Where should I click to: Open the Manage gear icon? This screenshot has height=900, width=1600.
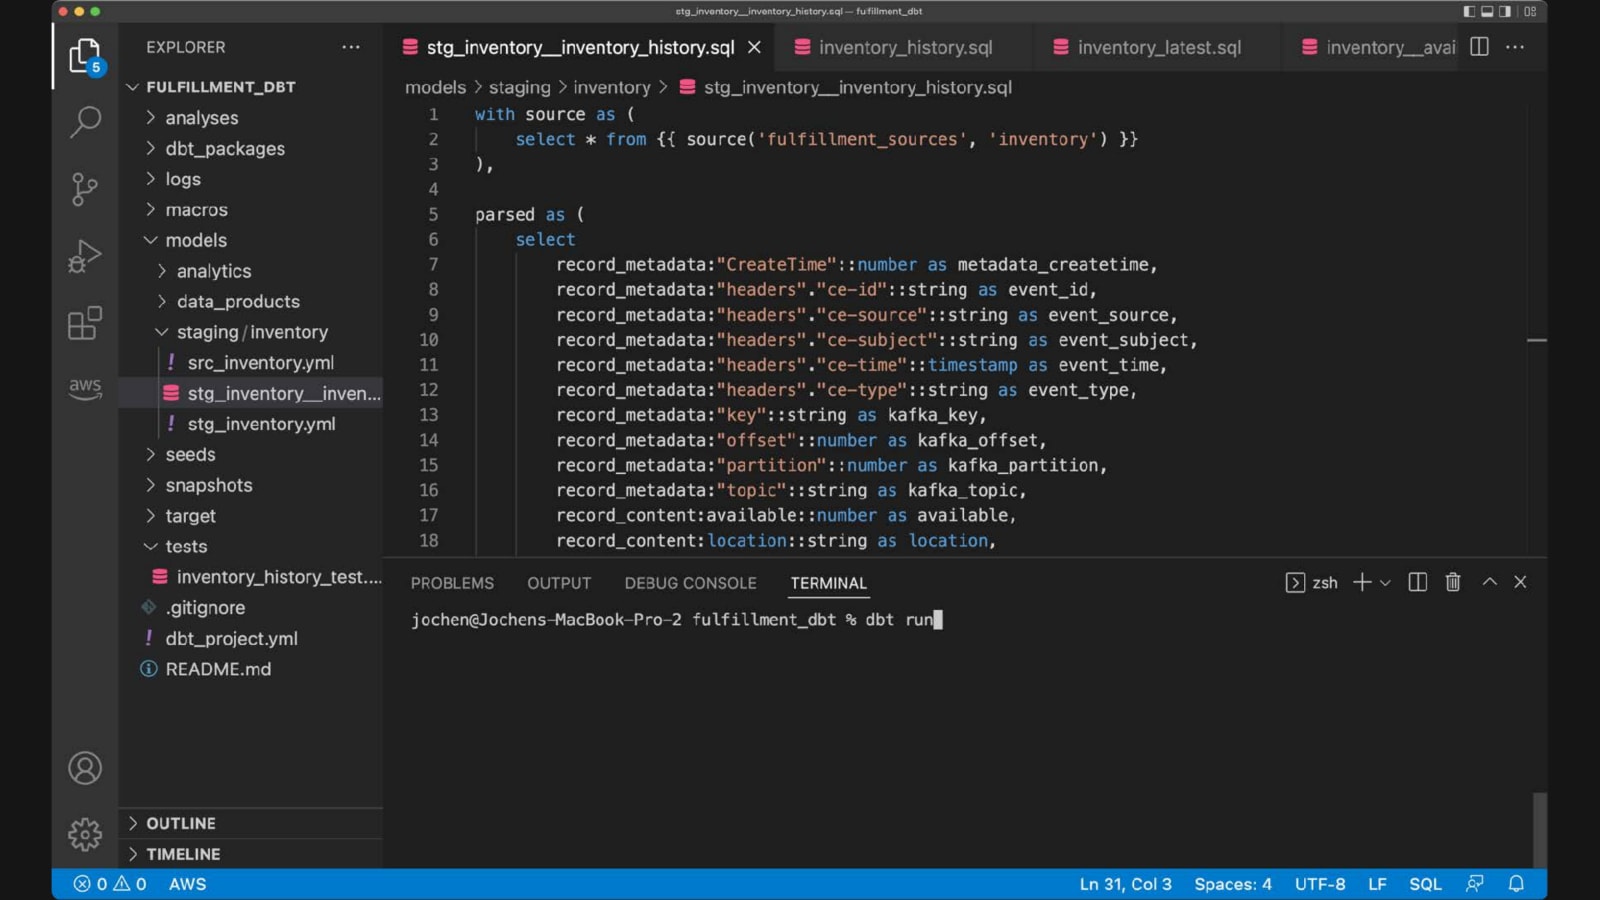coord(85,834)
